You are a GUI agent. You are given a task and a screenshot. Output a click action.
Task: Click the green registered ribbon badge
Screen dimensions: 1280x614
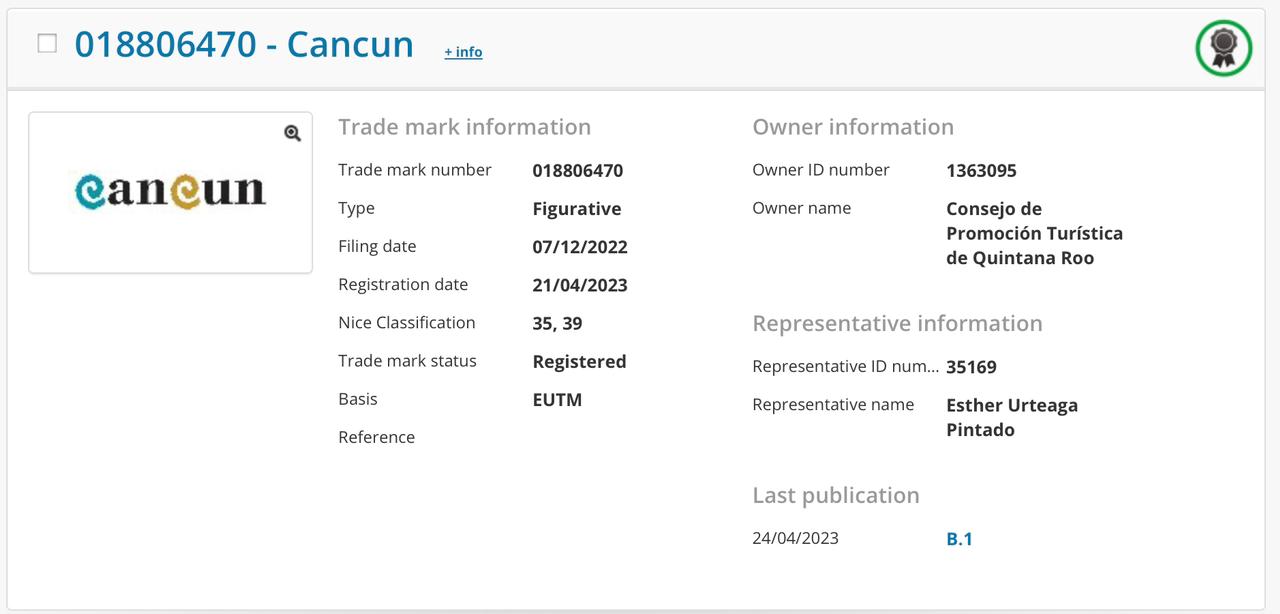[1223, 47]
